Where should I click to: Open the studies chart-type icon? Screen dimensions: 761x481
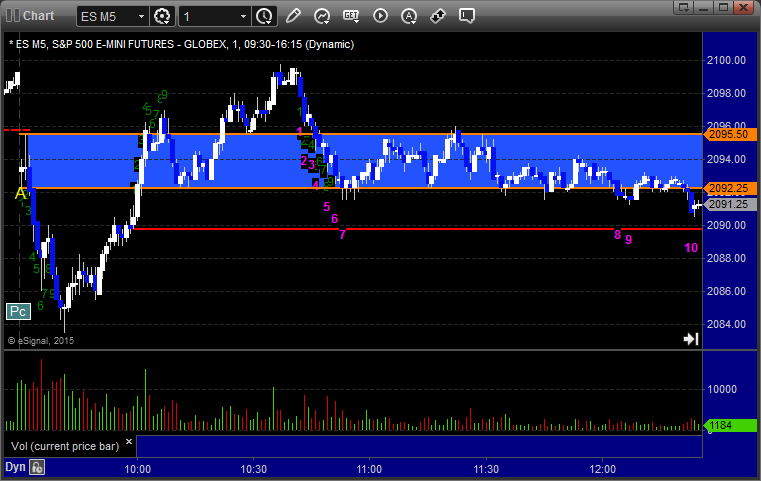point(322,16)
